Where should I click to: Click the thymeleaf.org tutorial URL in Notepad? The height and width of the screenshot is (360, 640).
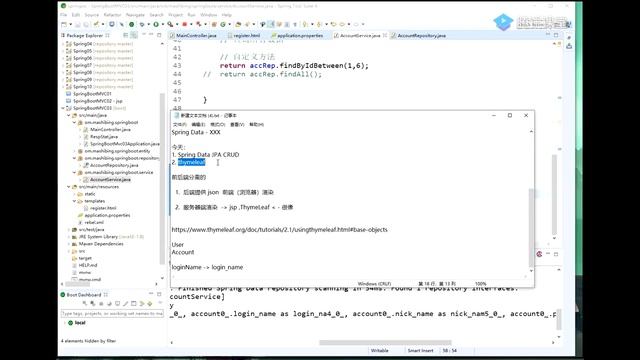280,229
